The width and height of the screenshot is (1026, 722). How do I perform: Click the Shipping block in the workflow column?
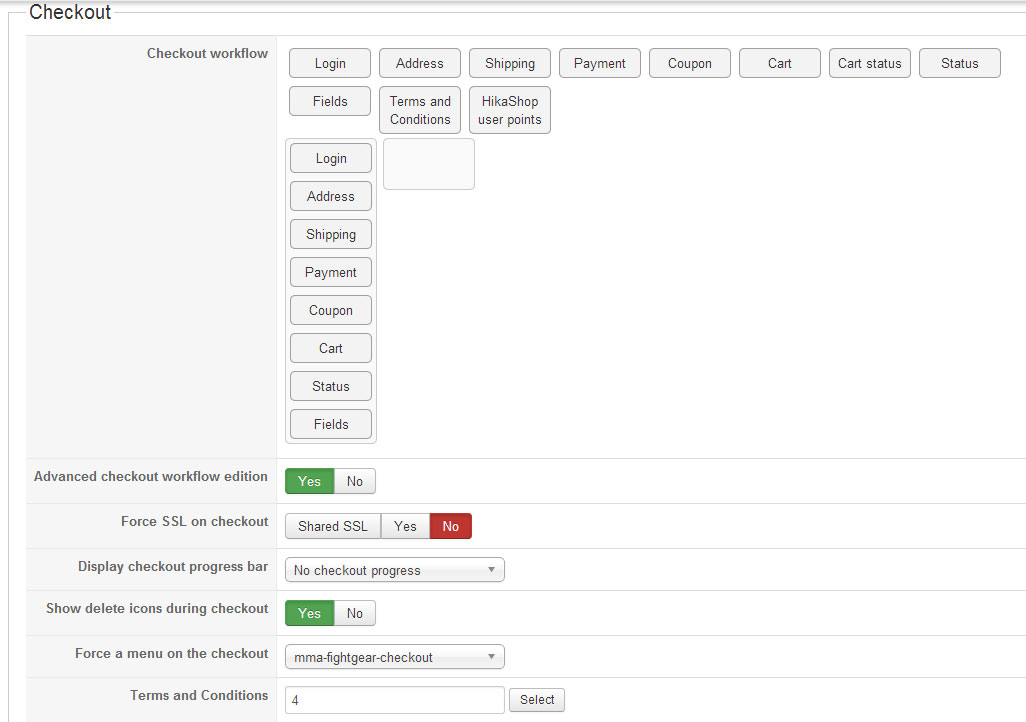coord(331,234)
